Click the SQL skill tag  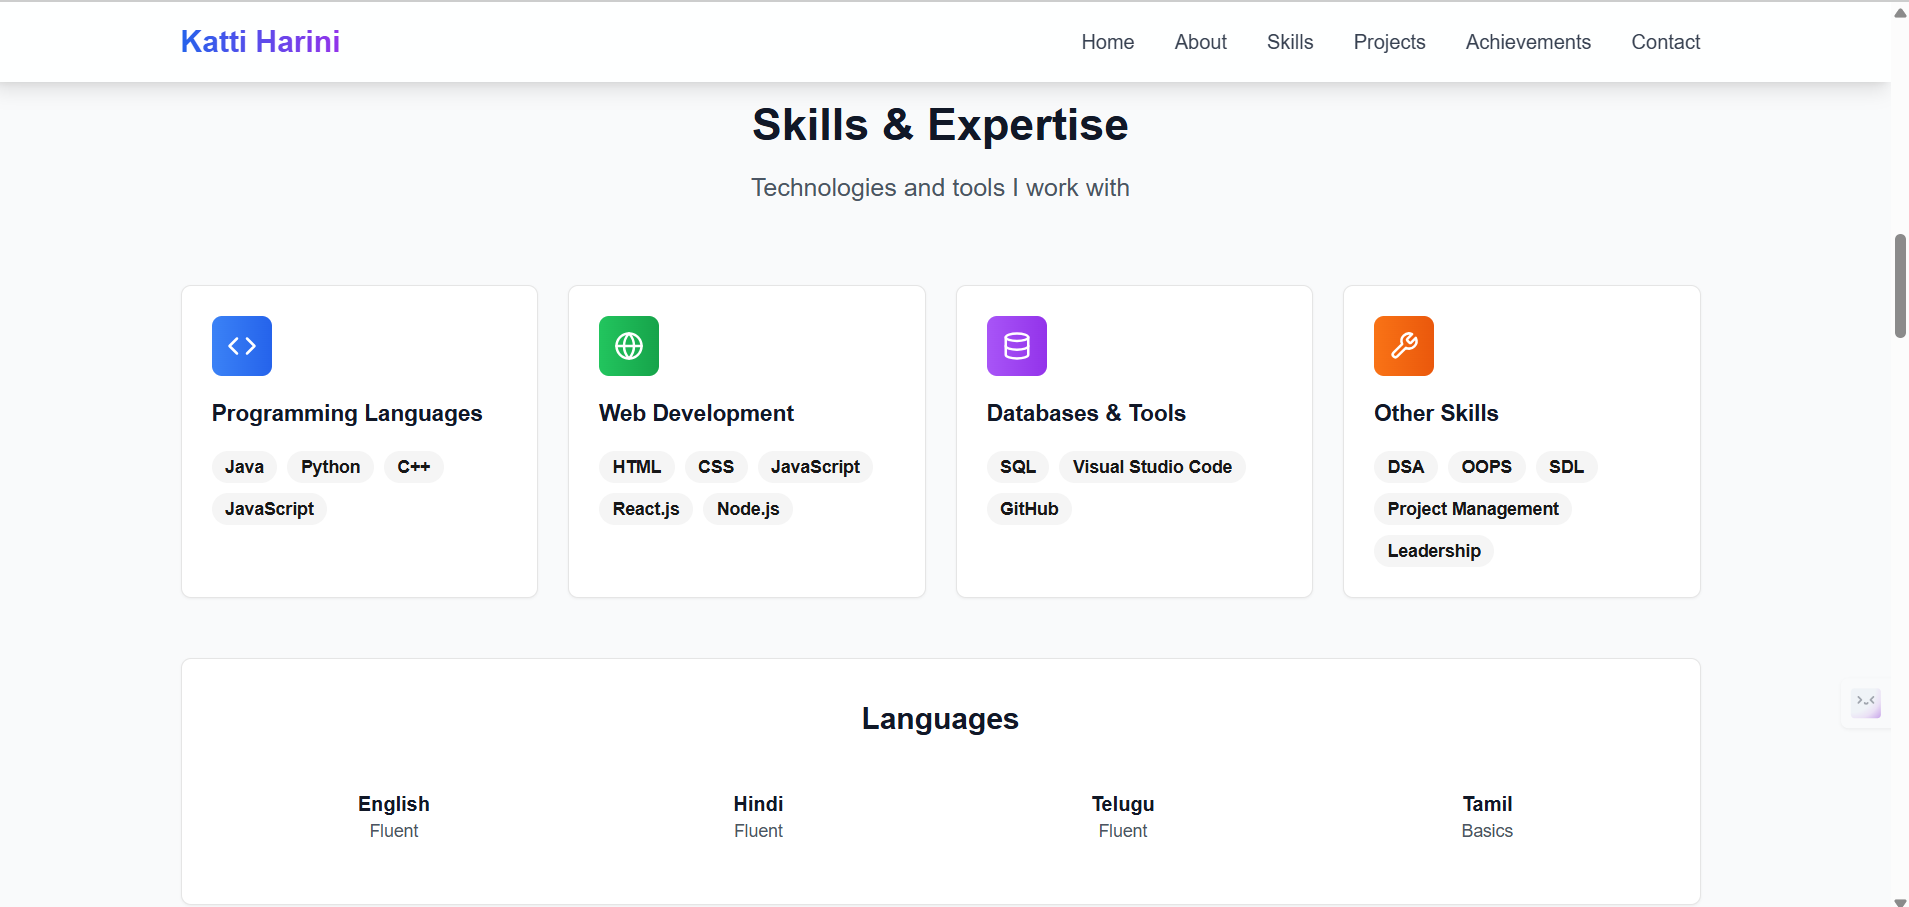pos(1018,467)
